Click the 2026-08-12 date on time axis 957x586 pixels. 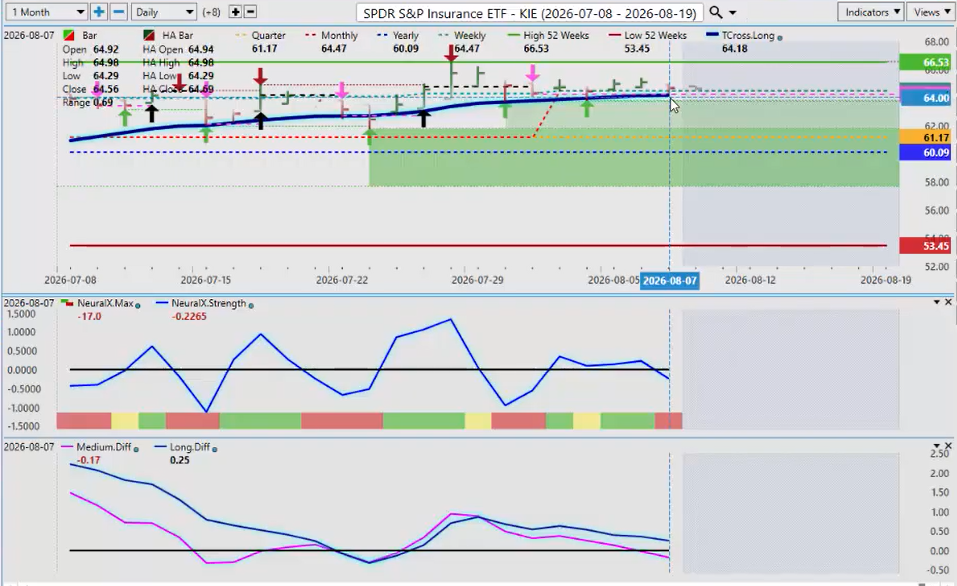click(x=750, y=280)
